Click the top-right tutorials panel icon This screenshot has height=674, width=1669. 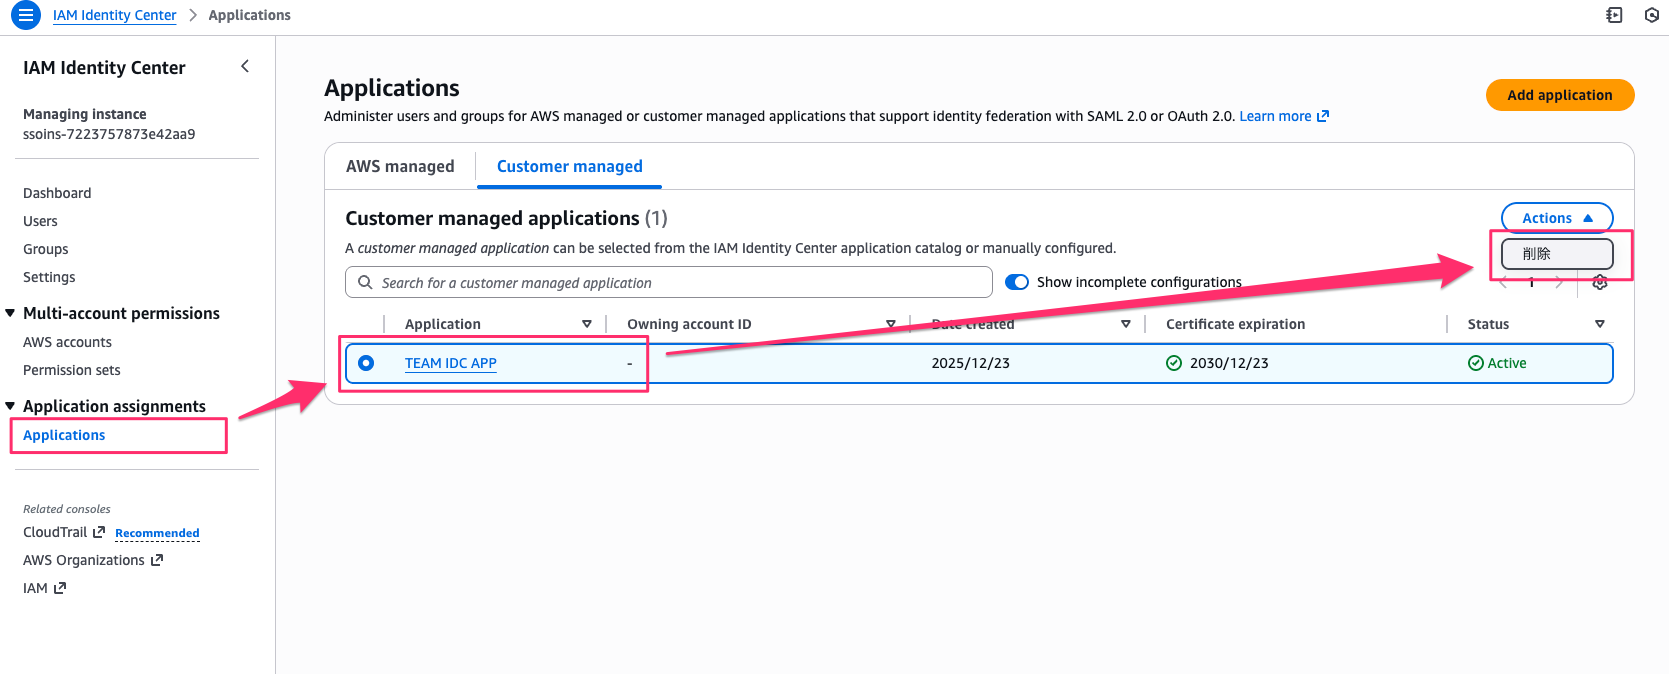[x=1614, y=15]
